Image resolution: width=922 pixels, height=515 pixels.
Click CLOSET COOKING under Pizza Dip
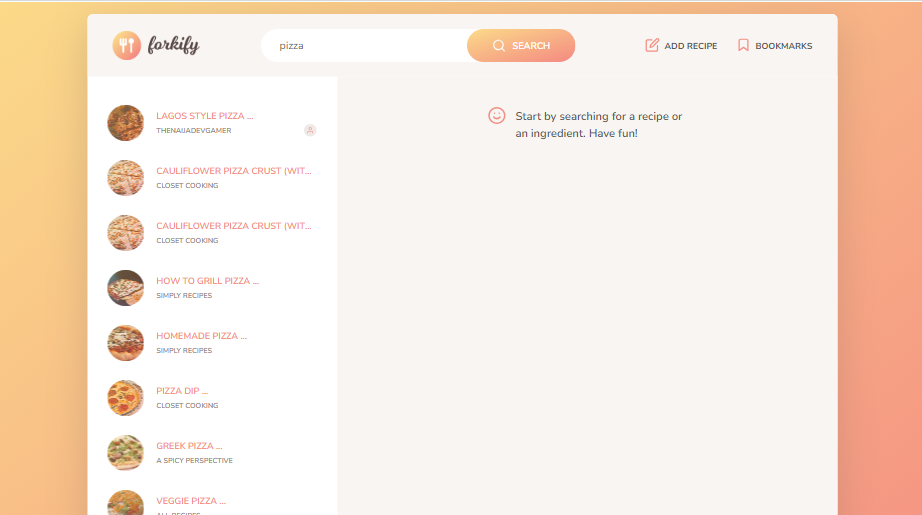[187, 406]
